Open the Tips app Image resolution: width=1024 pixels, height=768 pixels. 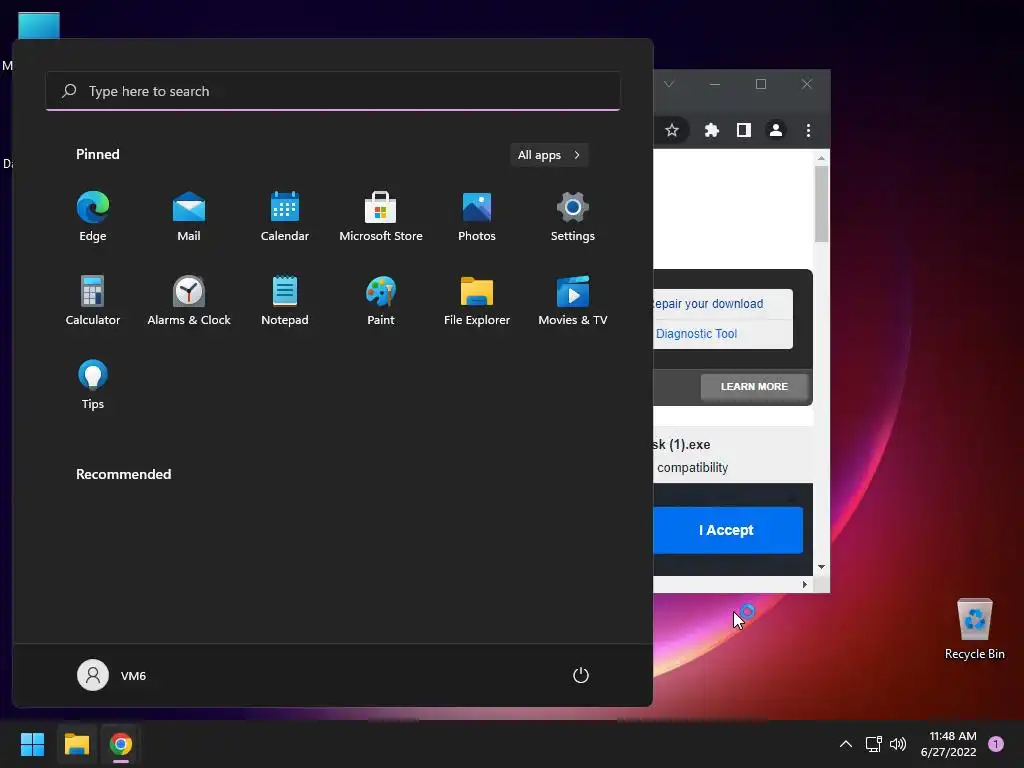tap(93, 385)
